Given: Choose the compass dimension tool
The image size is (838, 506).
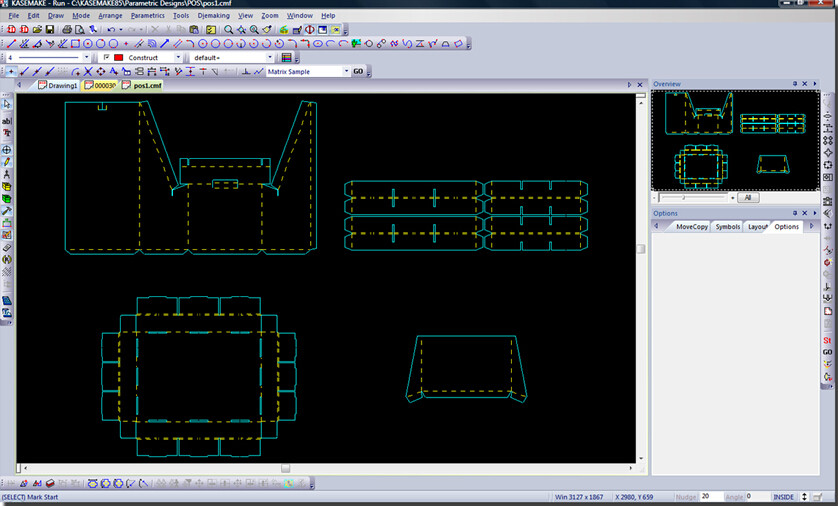Looking at the screenshot, I should coord(6,174).
